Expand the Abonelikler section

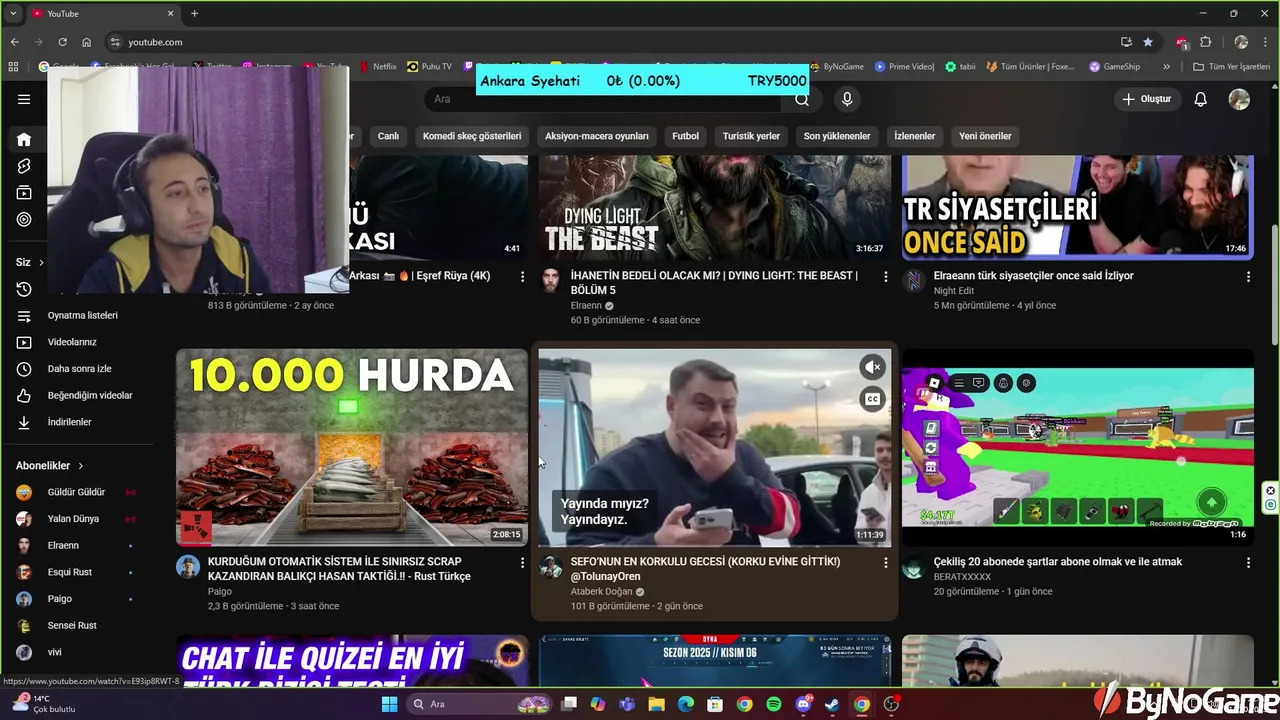click(50, 465)
